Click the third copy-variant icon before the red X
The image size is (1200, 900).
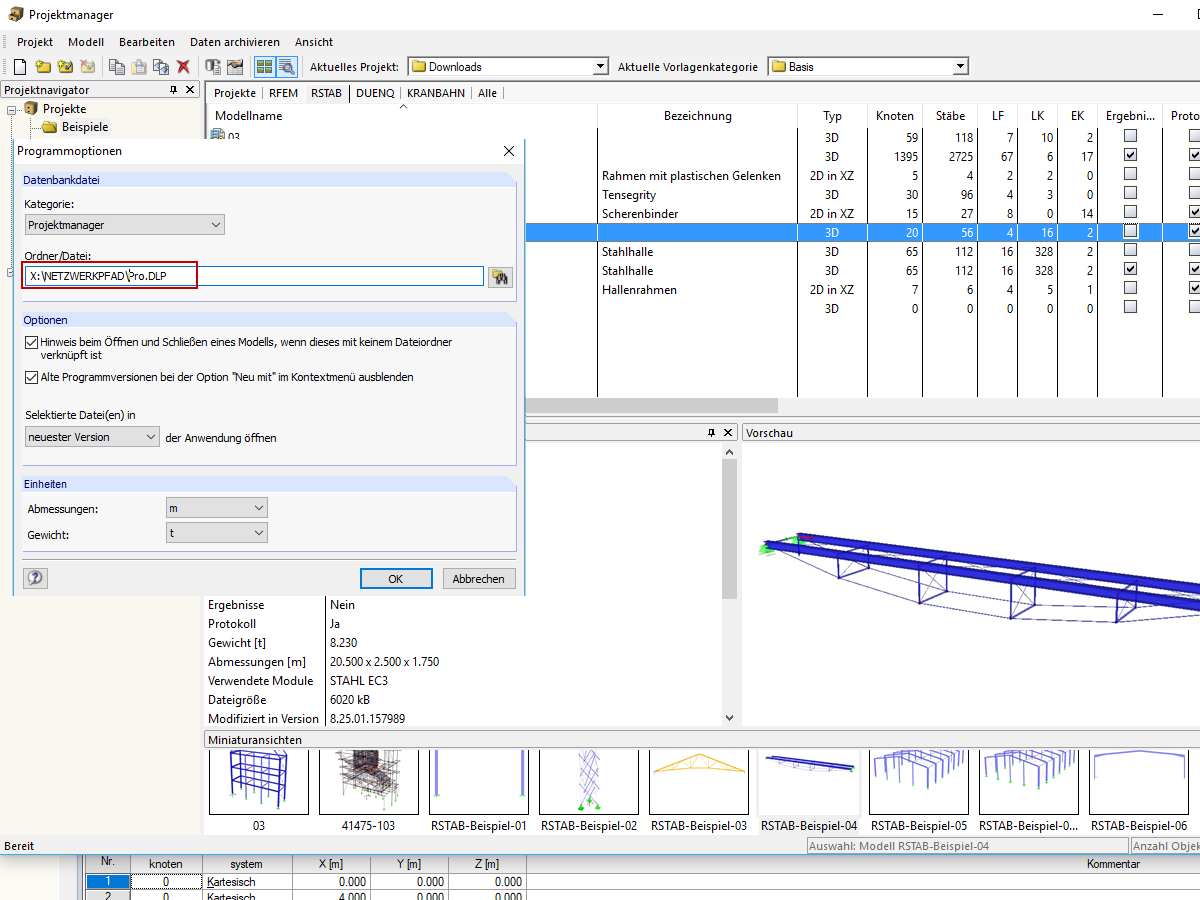pos(161,67)
